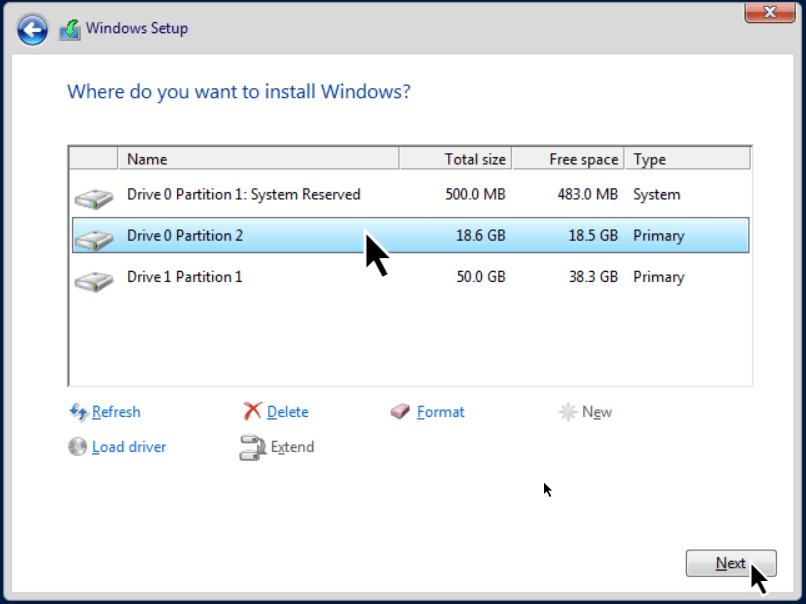Screen dimensions: 806x604
Task: Open the Load driver link
Action: pos(129,447)
